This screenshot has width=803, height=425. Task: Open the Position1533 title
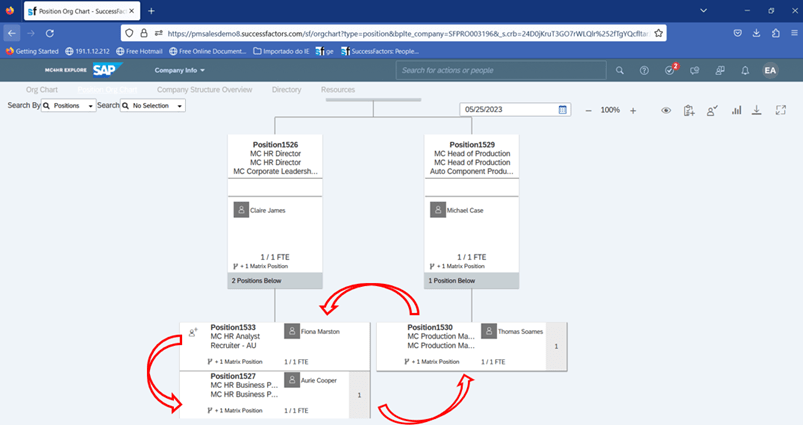[x=233, y=327]
